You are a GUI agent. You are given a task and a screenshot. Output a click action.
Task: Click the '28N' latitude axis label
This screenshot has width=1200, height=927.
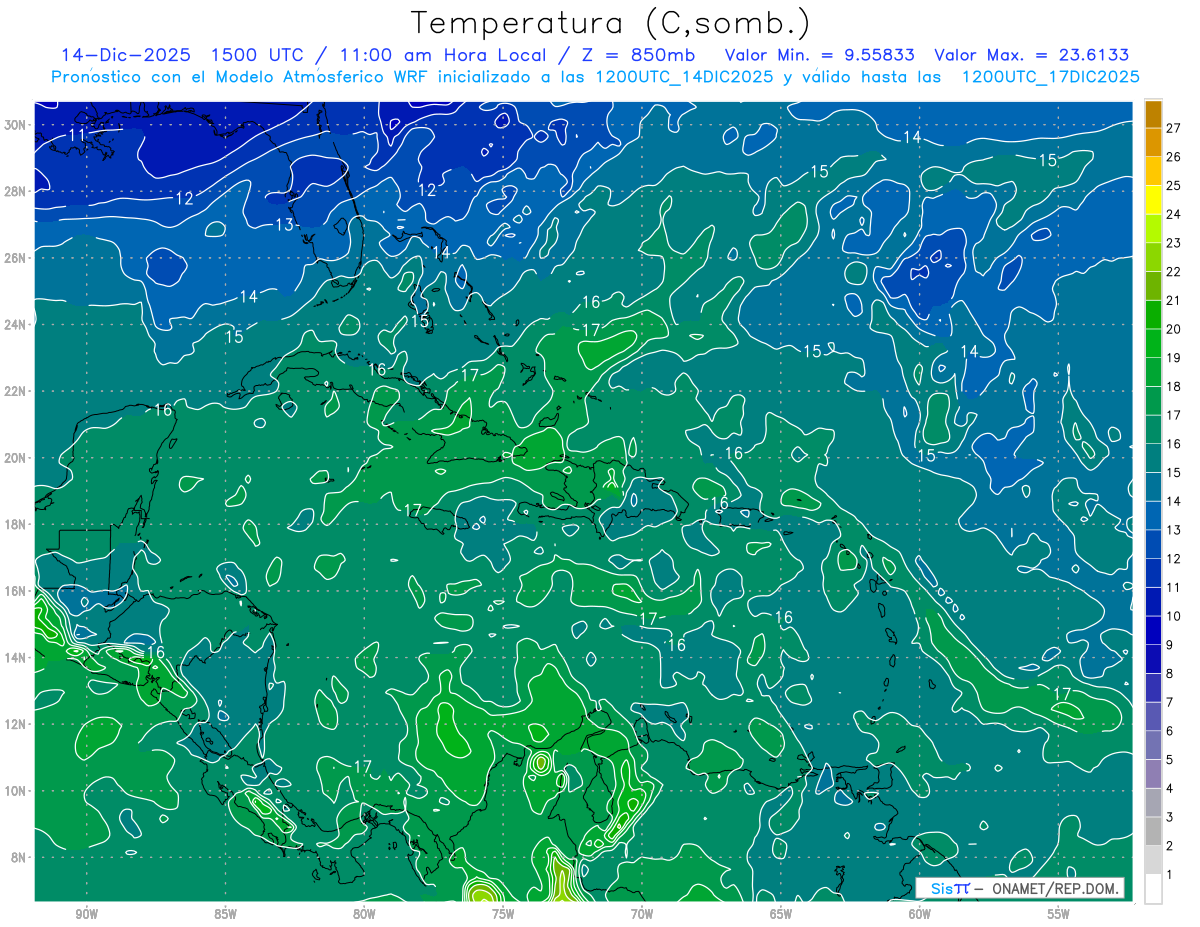point(15,191)
